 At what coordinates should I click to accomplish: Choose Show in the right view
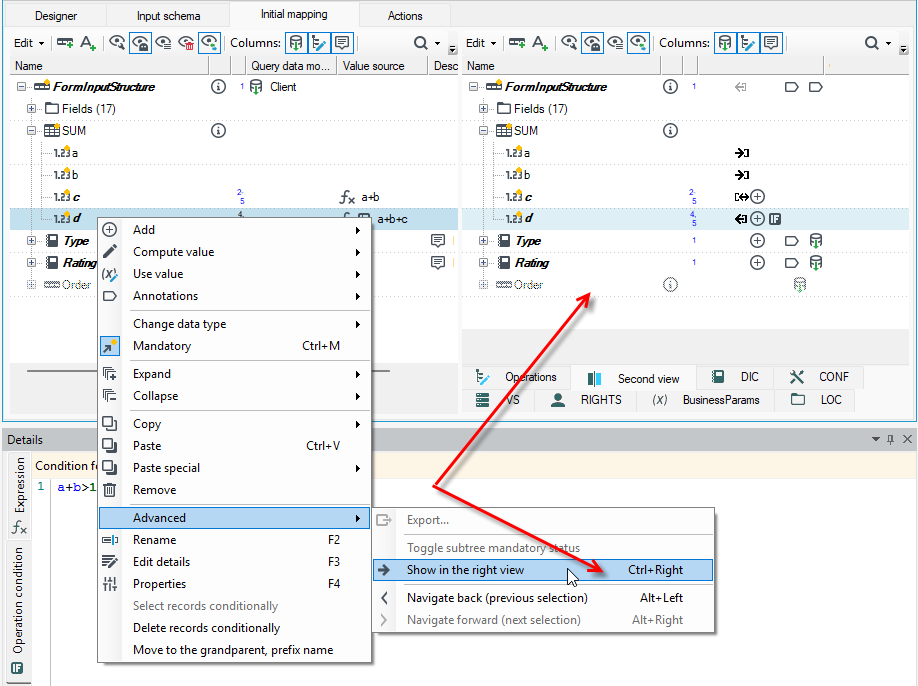pyautogui.click(x=543, y=570)
